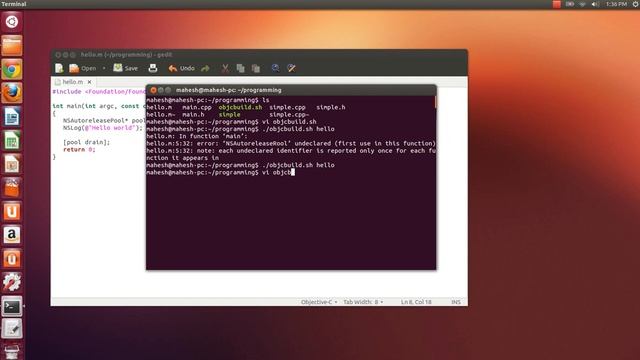This screenshot has width=640, height=360.
Task: Open the Files manager in launcher
Action: (x=12, y=45)
